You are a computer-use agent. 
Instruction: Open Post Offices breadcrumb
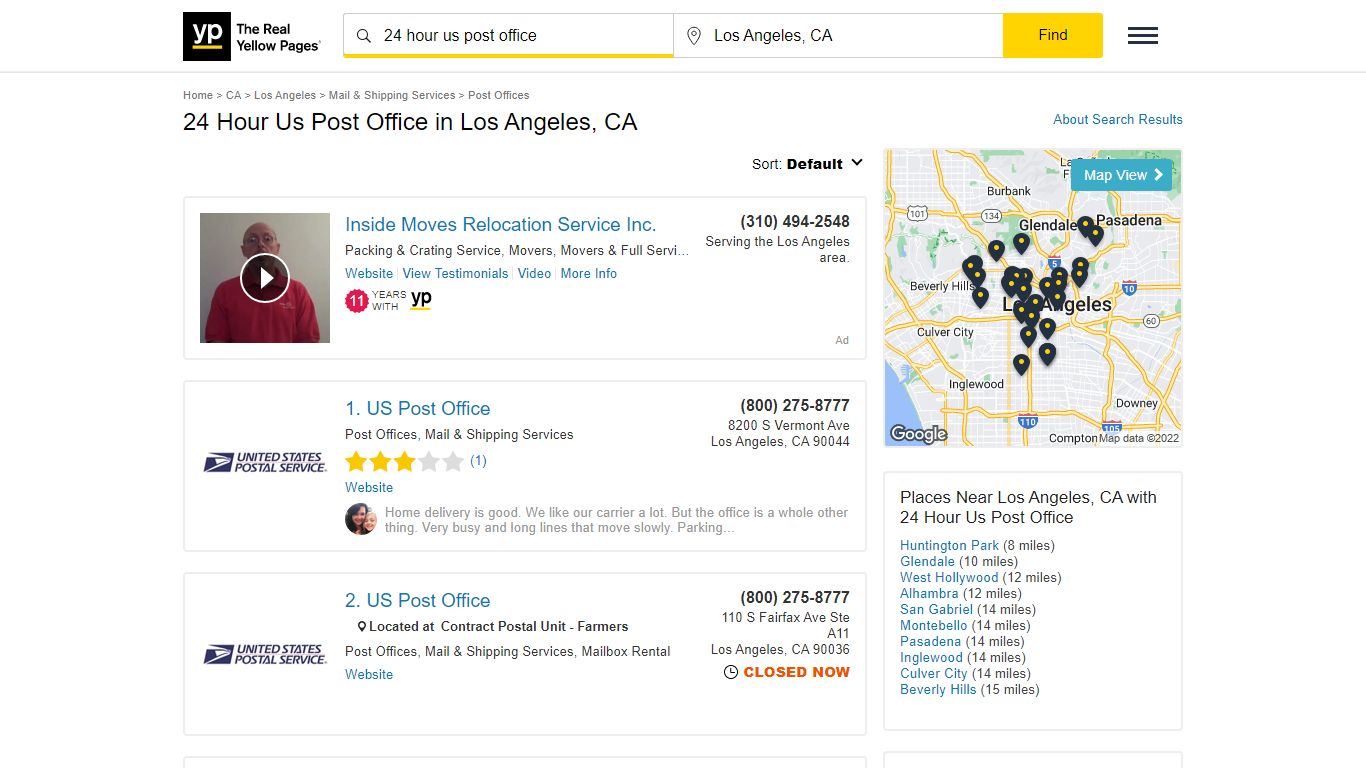coord(499,95)
